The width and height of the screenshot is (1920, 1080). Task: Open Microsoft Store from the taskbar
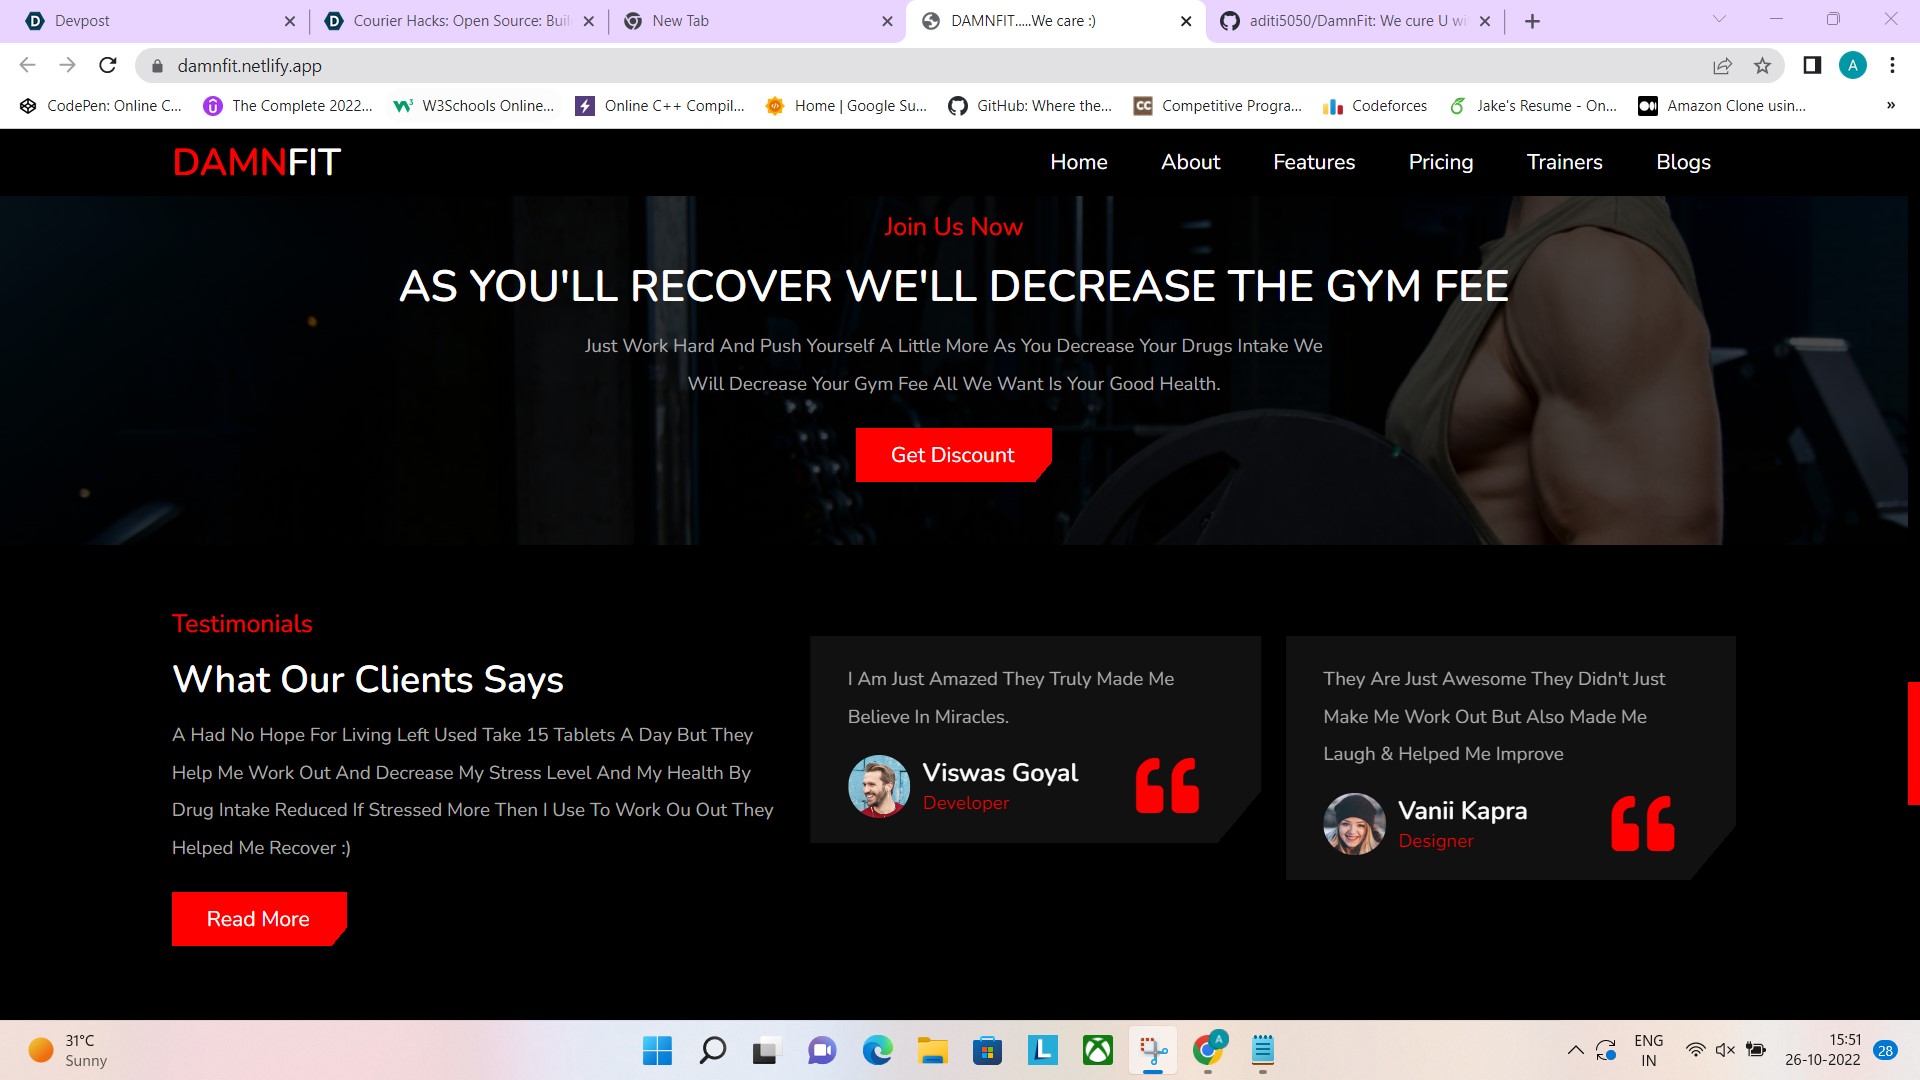[x=987, y=1051]
